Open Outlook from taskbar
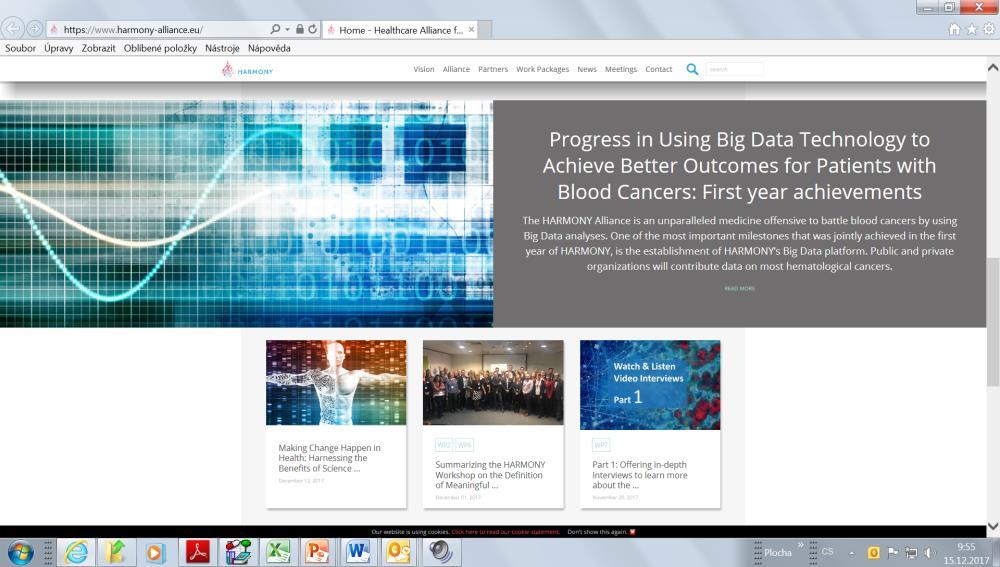 point(398,552)
